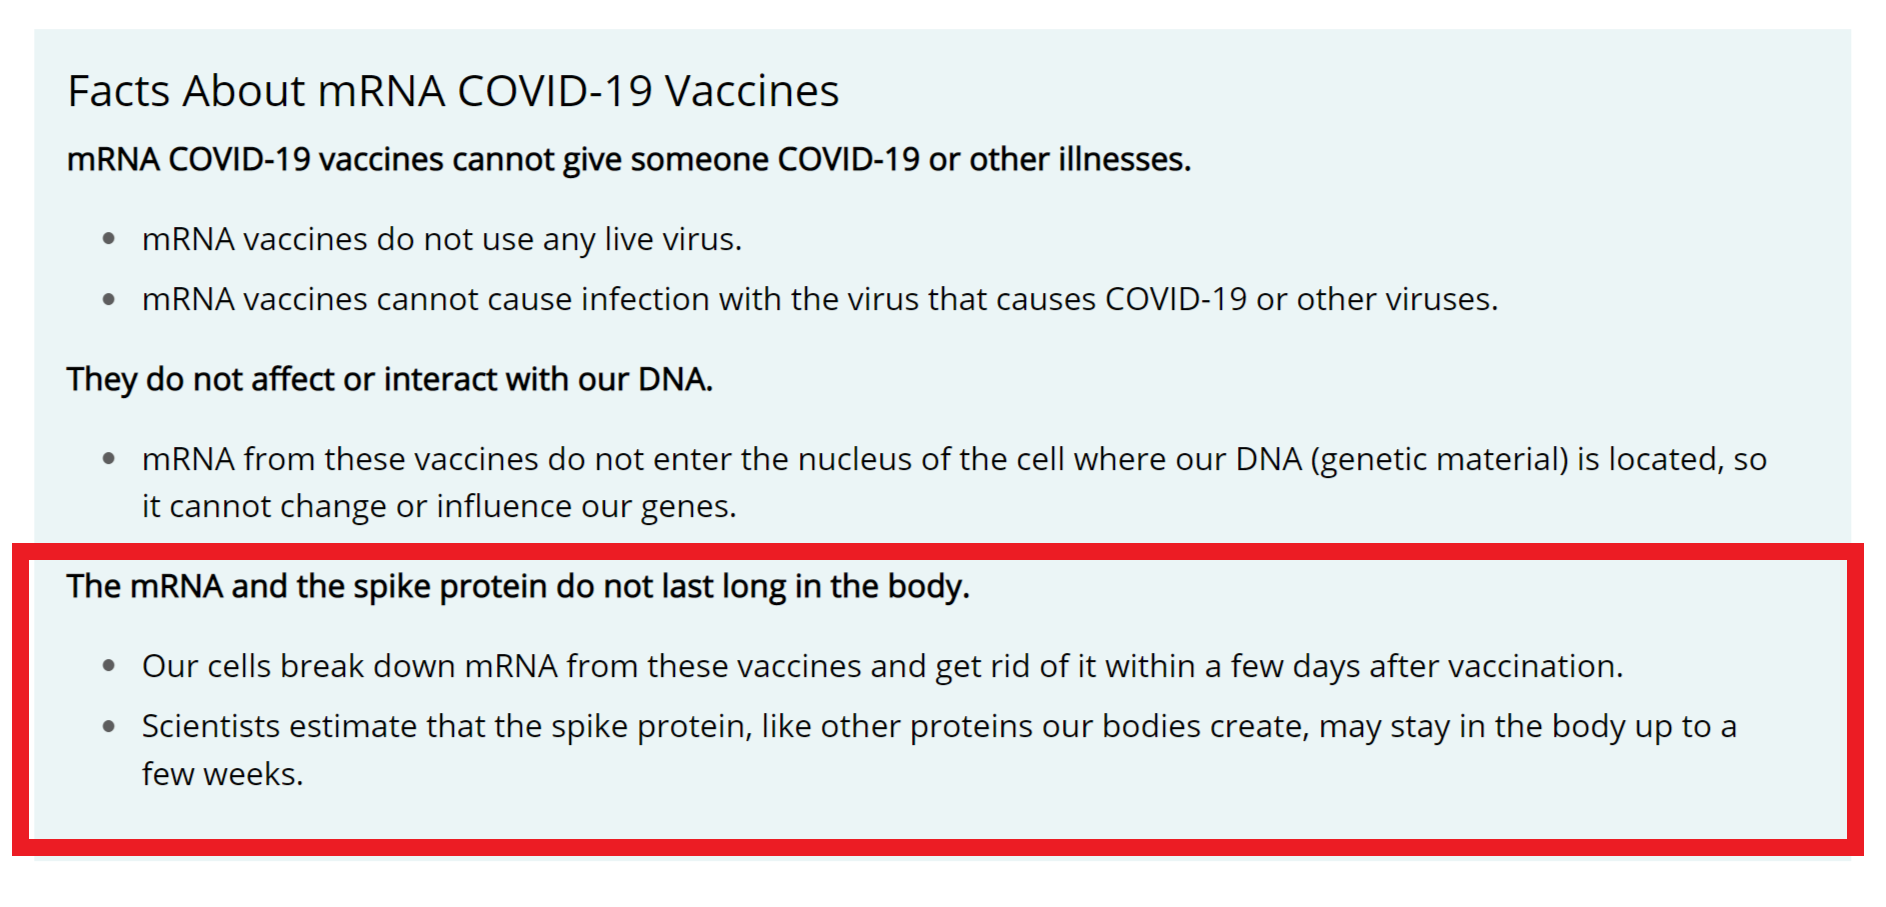Select the bold line about vaccines not giving COVID-19
Viewport: 1886px width, 907px height.
[x=629, y=160]
